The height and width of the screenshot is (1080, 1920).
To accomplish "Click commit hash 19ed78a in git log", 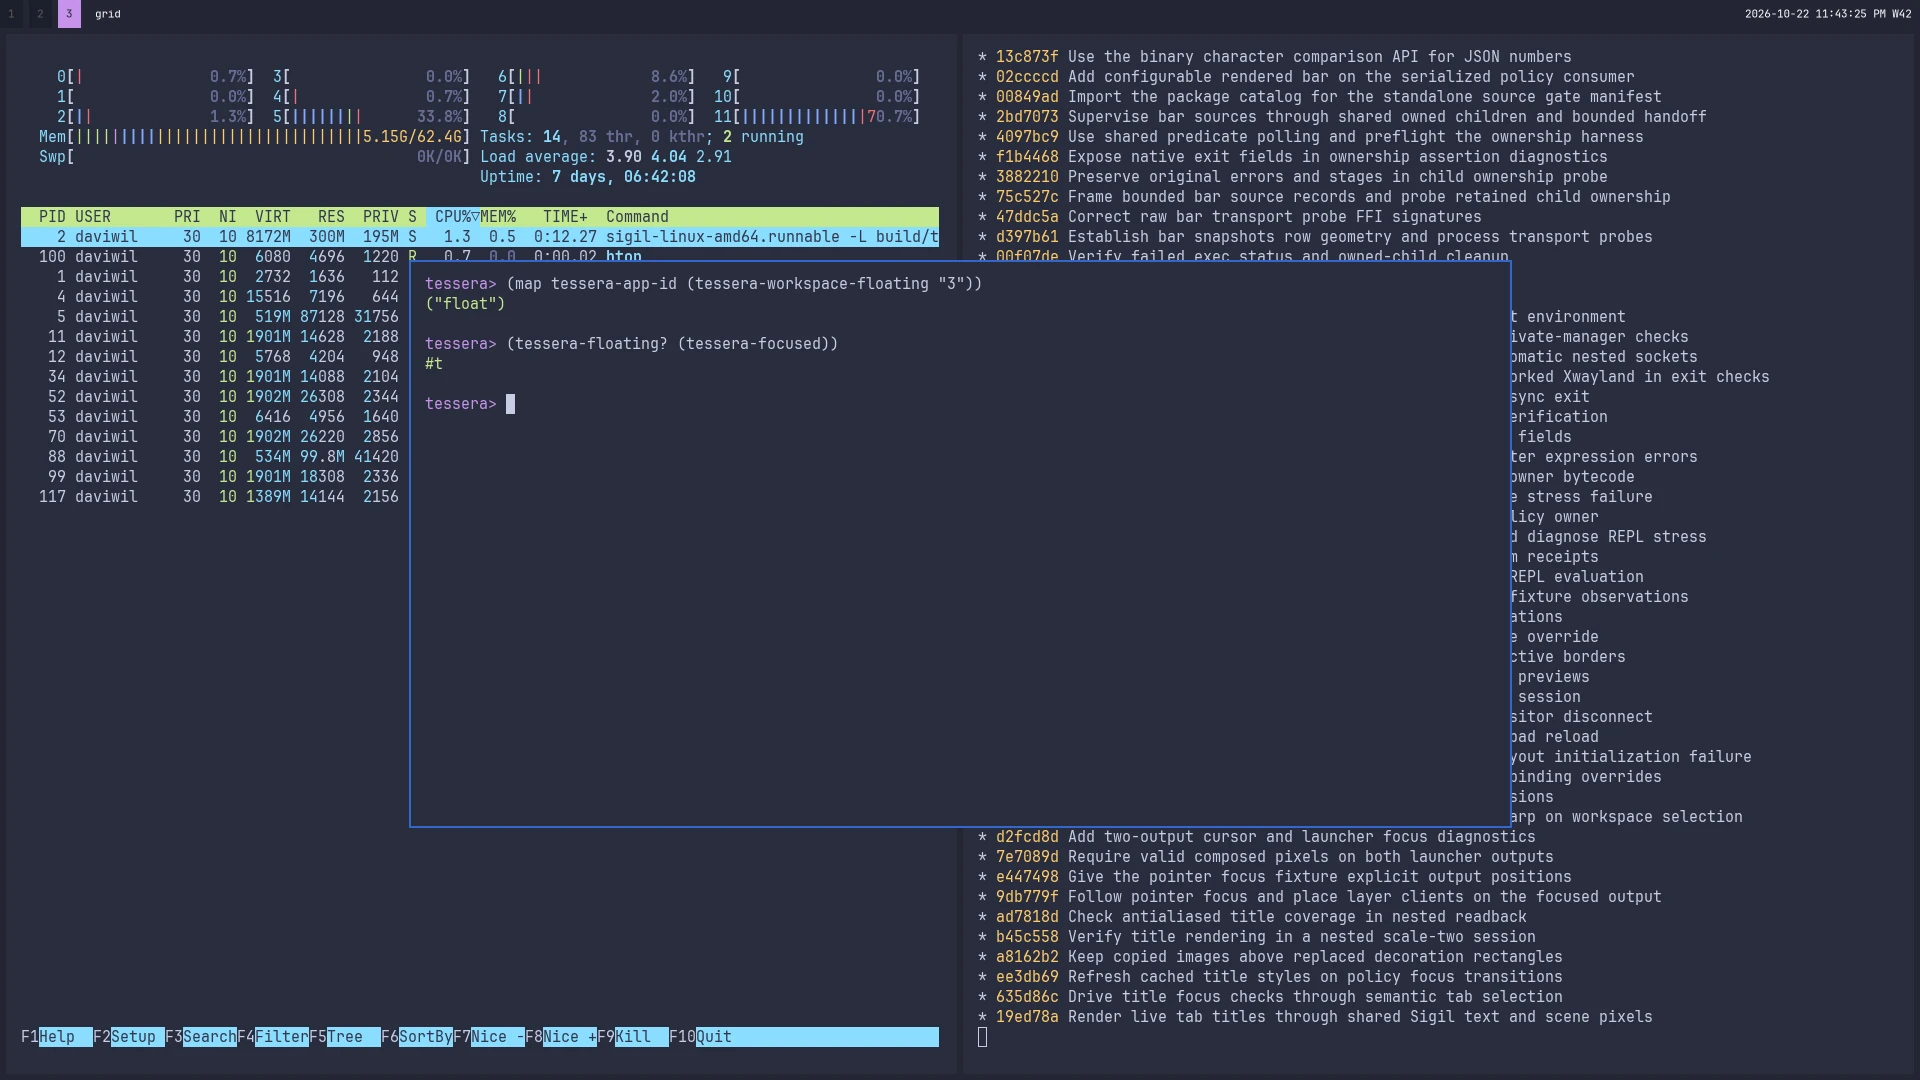I will point(1027,1017).
